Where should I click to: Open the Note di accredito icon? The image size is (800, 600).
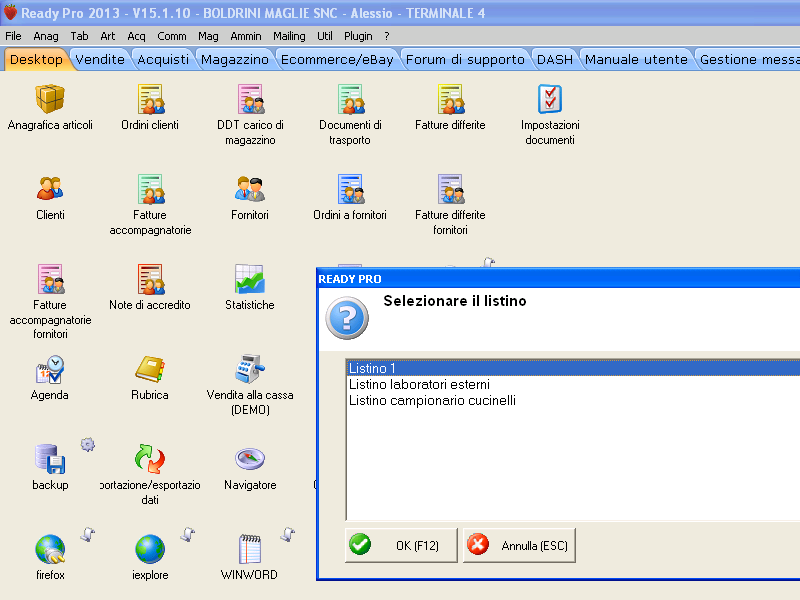point(150,279)
